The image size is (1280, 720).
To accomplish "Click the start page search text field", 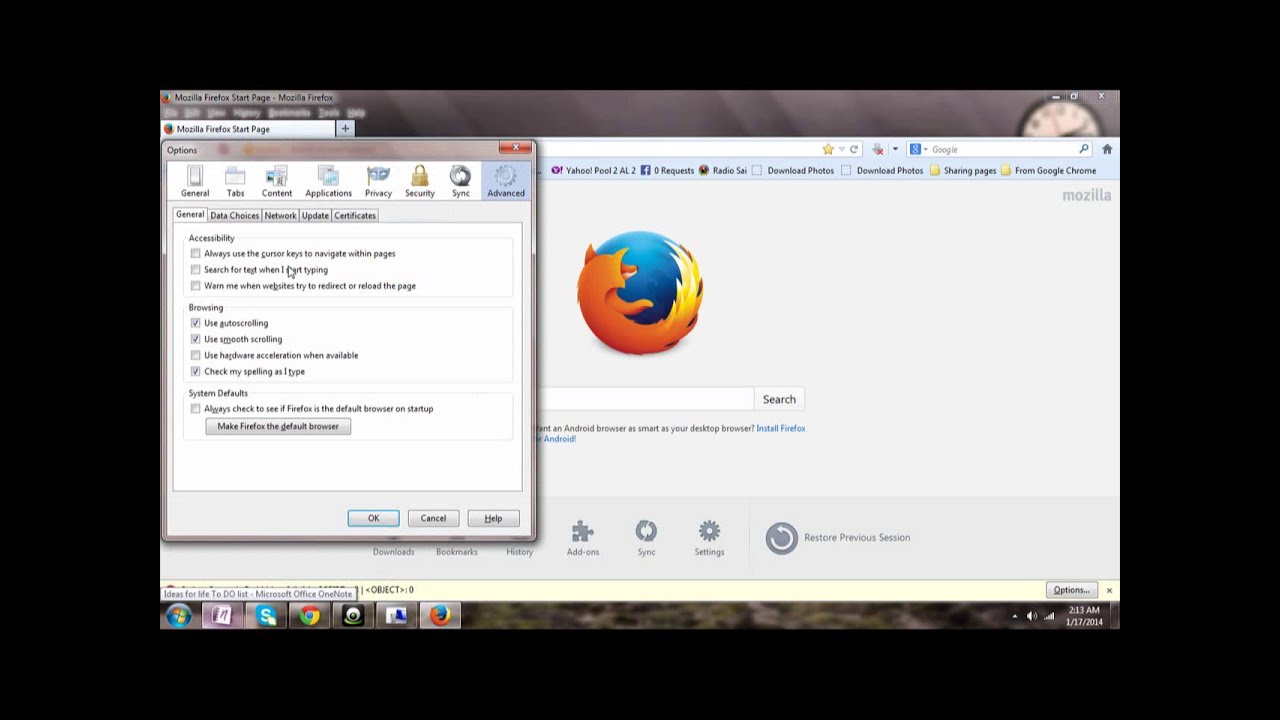I will [x=645, y=399].
